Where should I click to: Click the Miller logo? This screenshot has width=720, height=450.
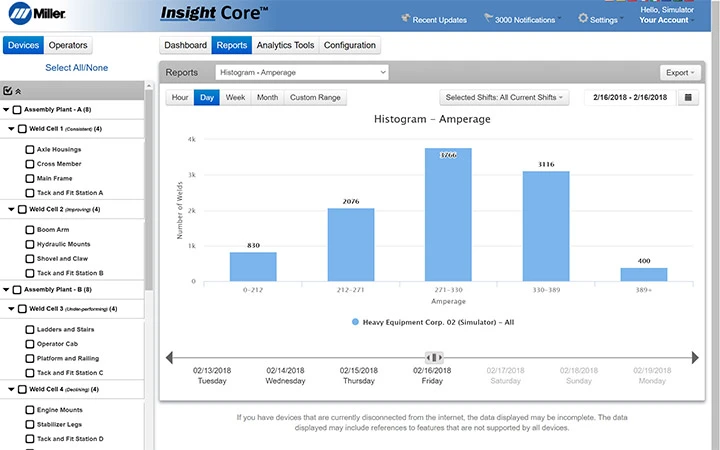click(x=37, y=14)
